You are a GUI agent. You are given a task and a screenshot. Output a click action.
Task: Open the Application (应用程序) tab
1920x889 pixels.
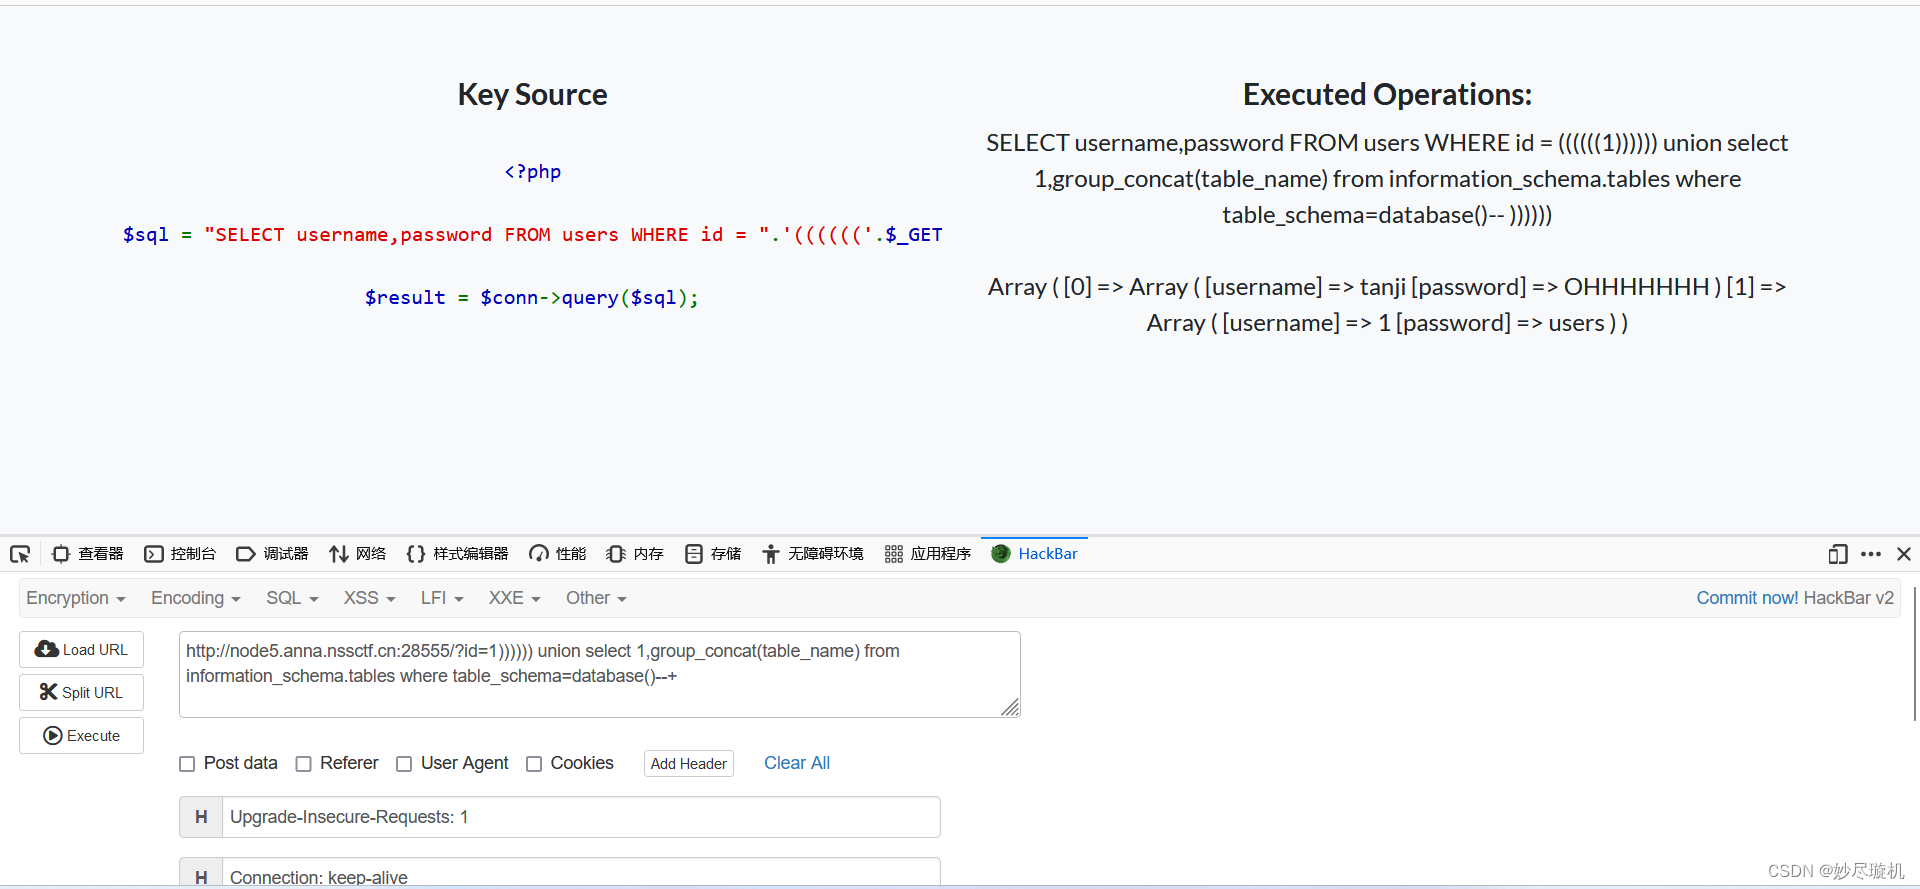(928, 554)
